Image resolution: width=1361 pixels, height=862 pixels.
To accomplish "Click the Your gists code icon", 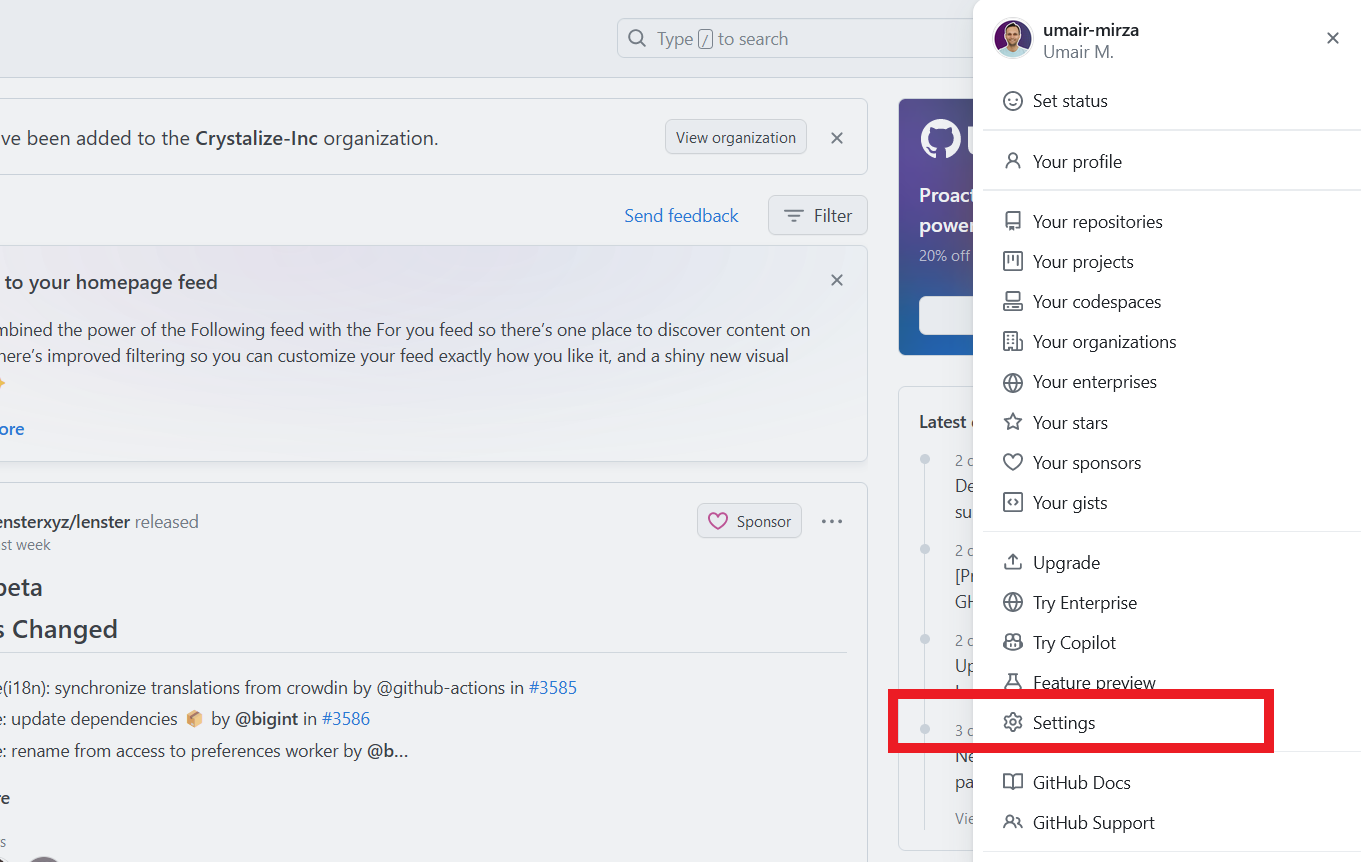I will 1013,503.
